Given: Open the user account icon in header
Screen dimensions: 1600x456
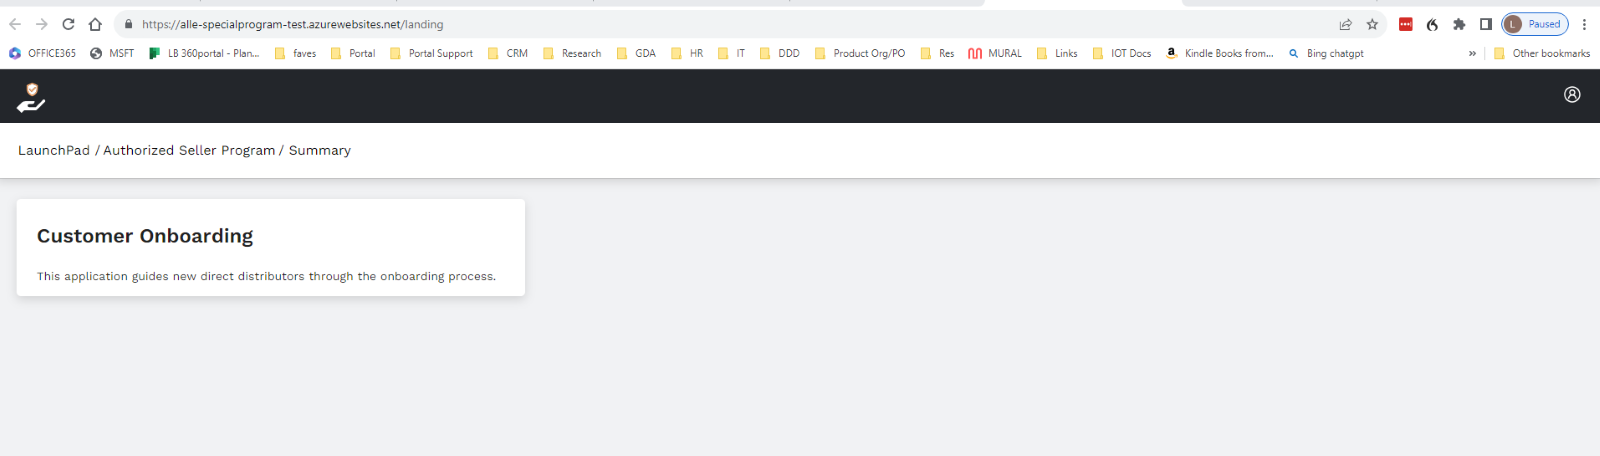Looking at the screenshot, I should tap(1572, 94).
